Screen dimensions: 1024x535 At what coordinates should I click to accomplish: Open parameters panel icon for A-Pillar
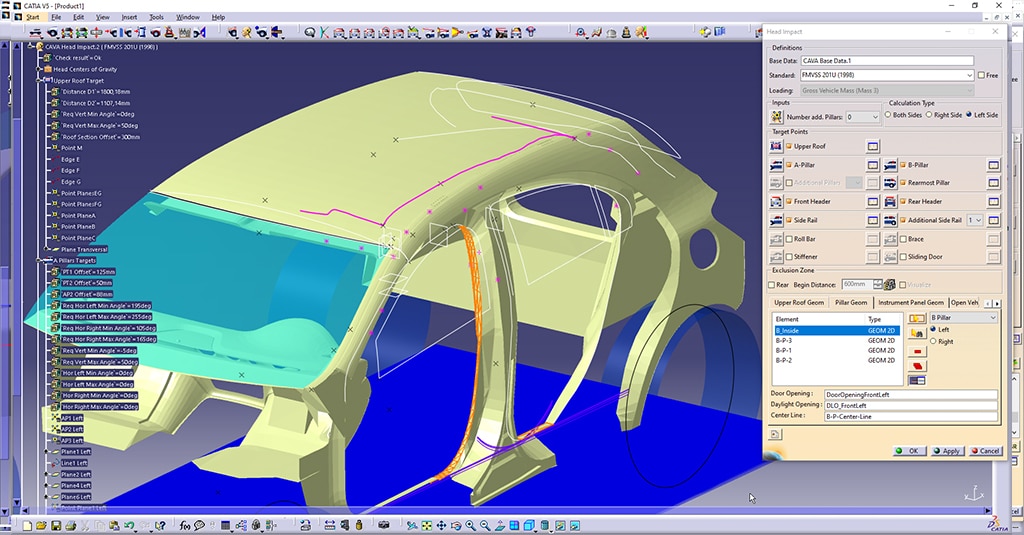pyautogui.click(x=872, y=165)
